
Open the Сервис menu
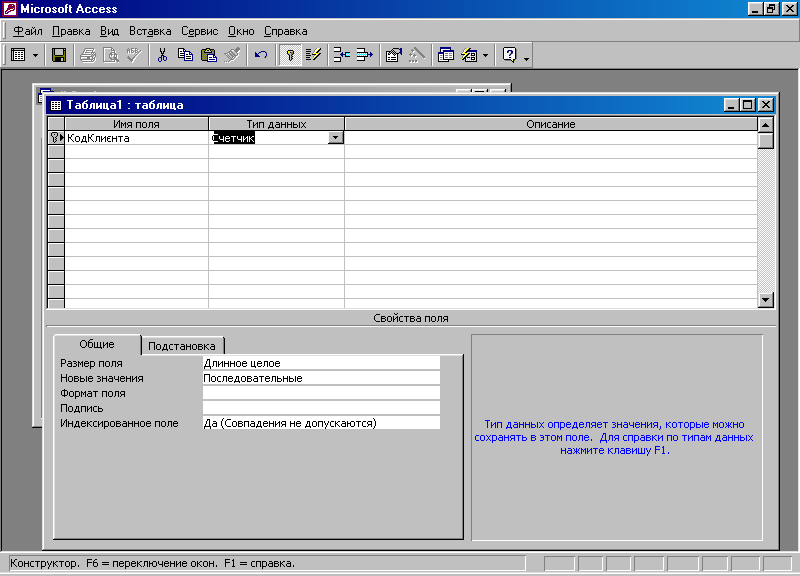click(199, 31)
